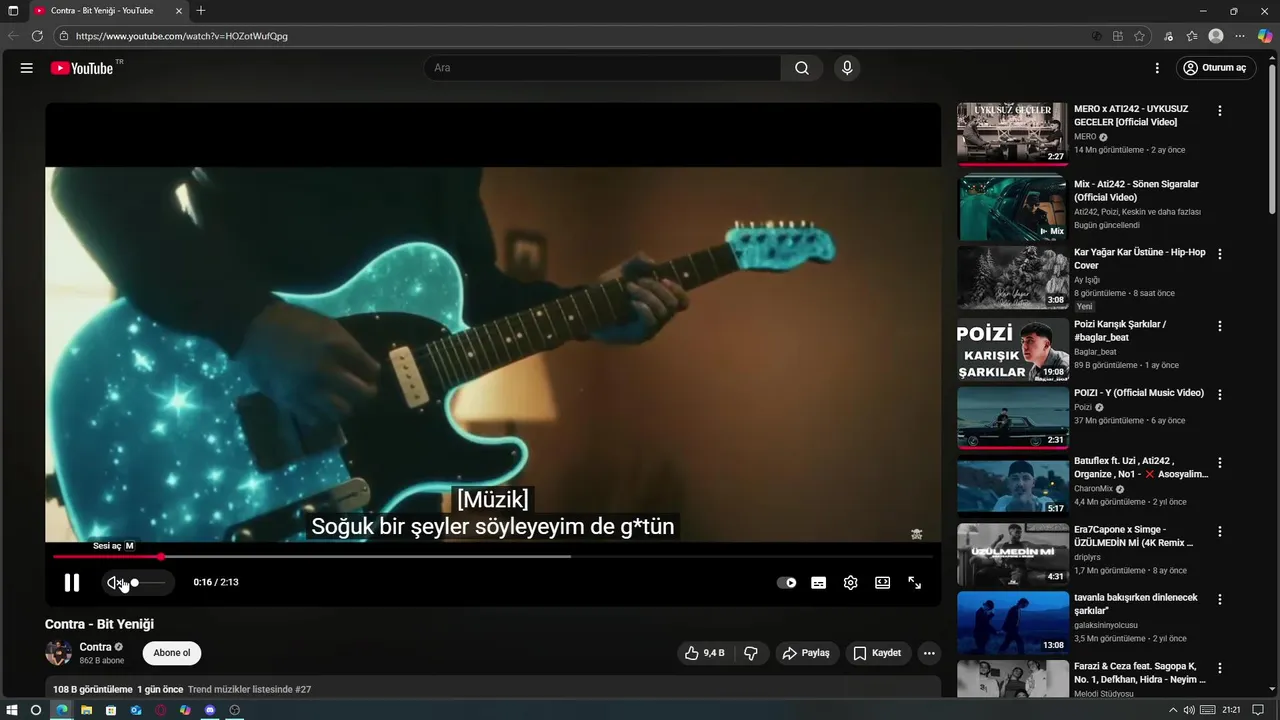Open the Contra channel avatar
The height and width of the screenshot is (720, 1280).
58,653
